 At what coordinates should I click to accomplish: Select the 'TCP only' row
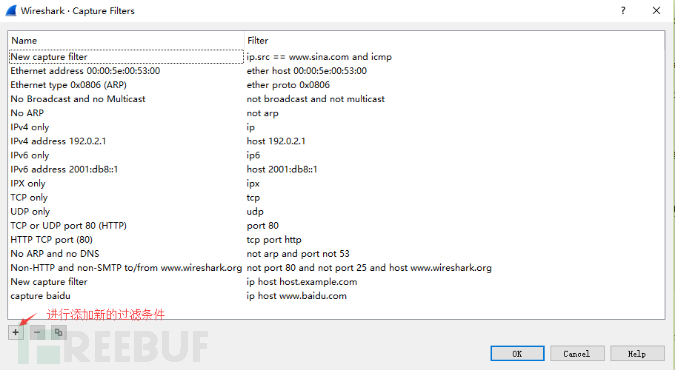click(336, 197)
